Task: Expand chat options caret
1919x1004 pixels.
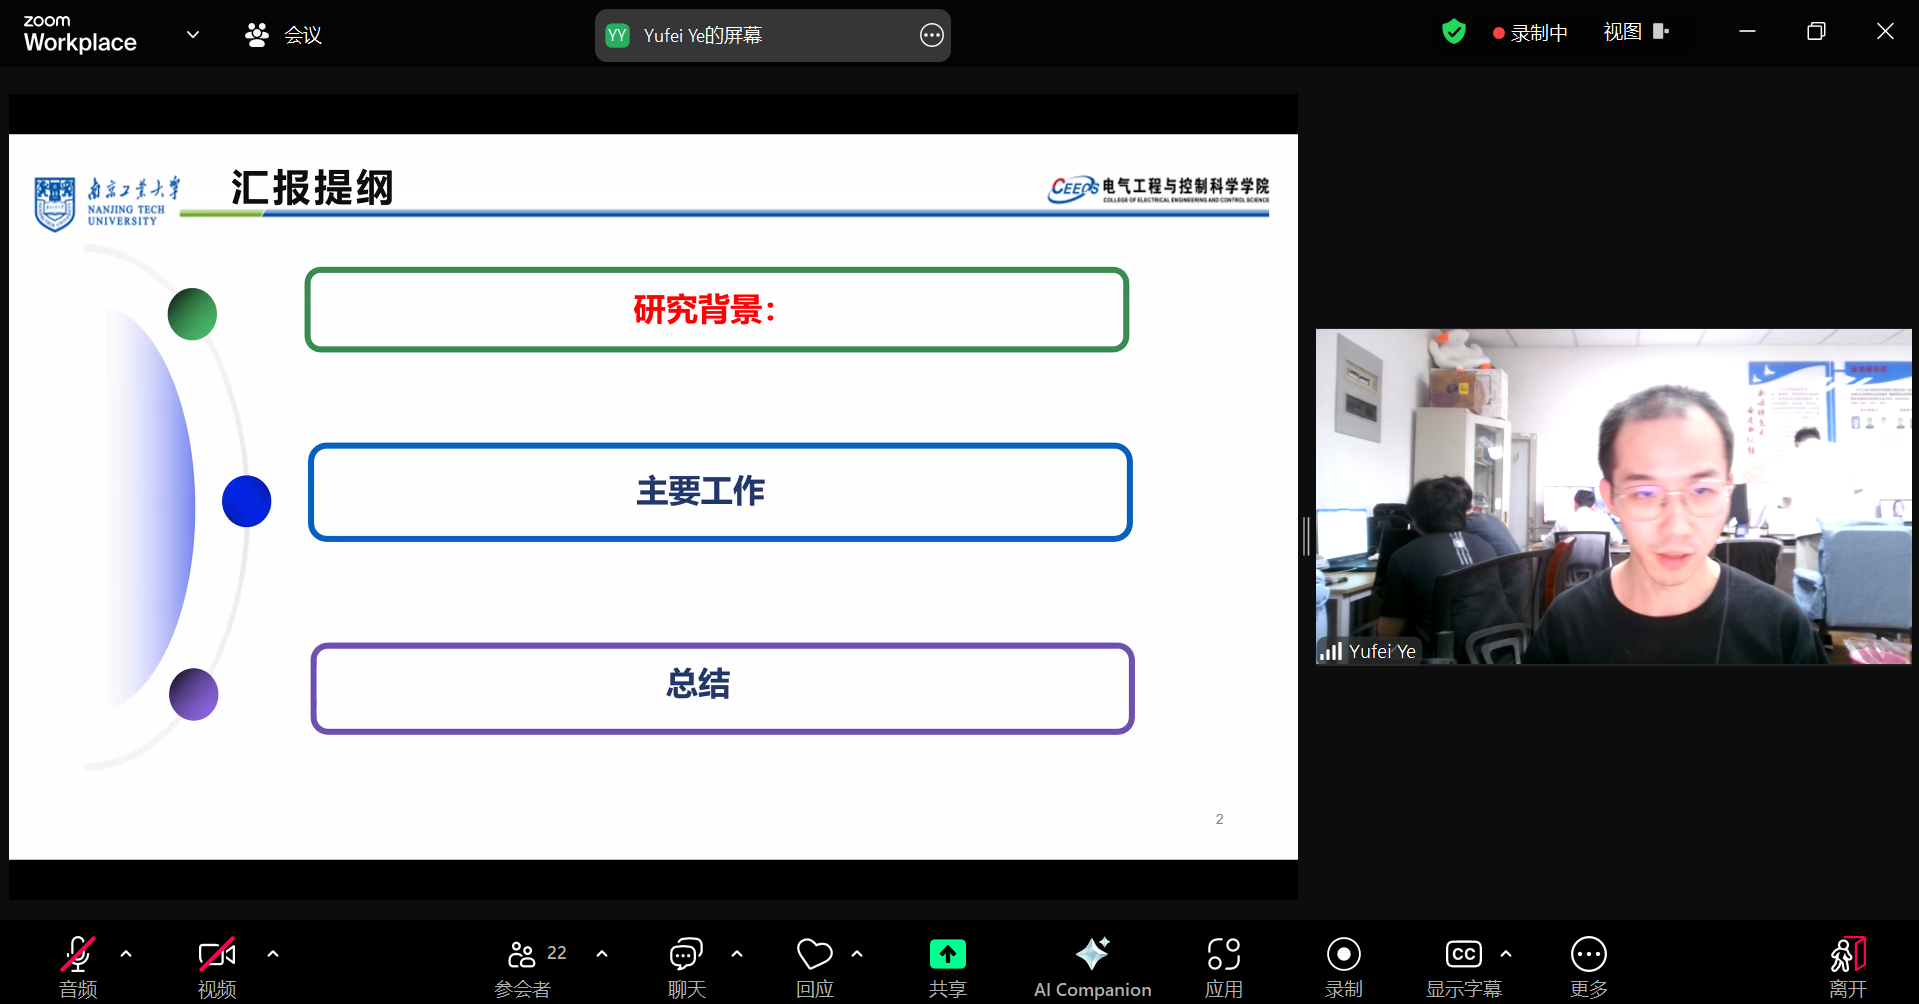Action: (737, 954)
